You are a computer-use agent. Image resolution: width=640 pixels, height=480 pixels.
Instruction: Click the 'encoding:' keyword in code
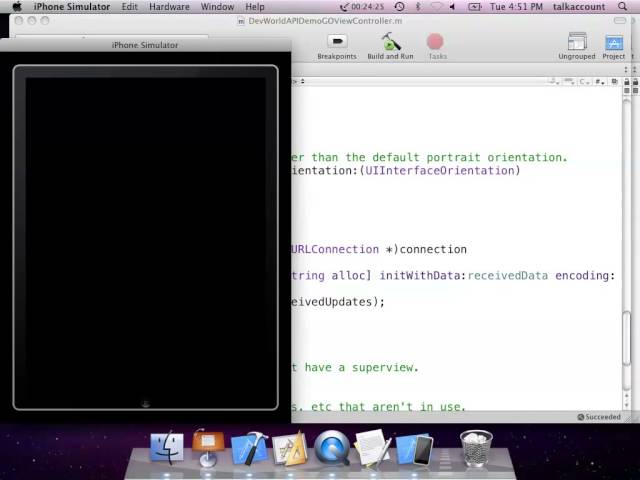pos(585,276)
